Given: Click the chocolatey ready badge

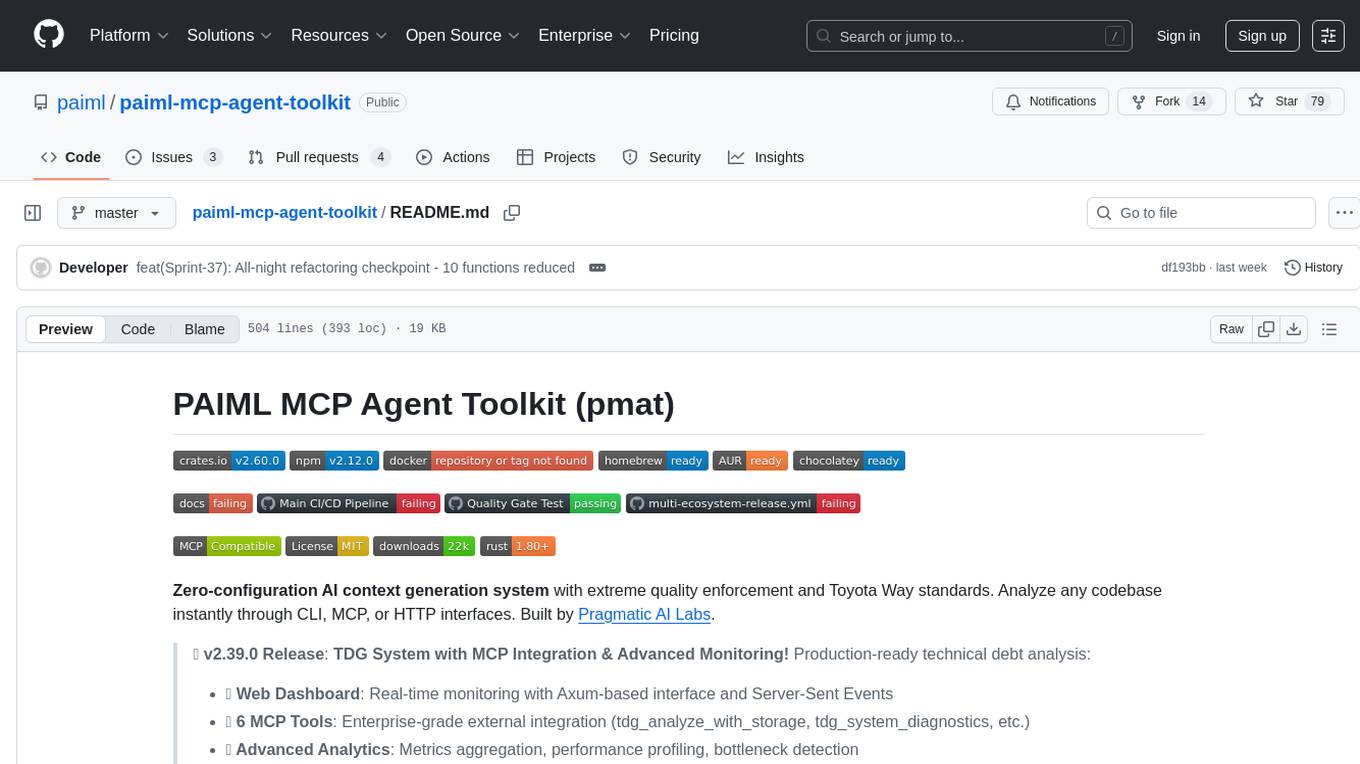Looking at the screenshot, I should tap(849, 461).
